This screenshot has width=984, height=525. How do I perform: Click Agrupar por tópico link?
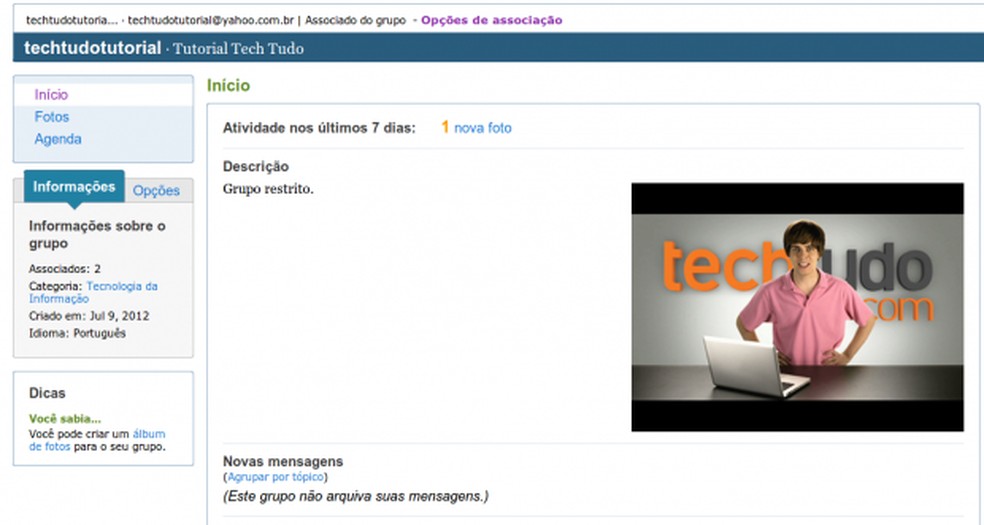pyautogui.click(x=275, y=477)
